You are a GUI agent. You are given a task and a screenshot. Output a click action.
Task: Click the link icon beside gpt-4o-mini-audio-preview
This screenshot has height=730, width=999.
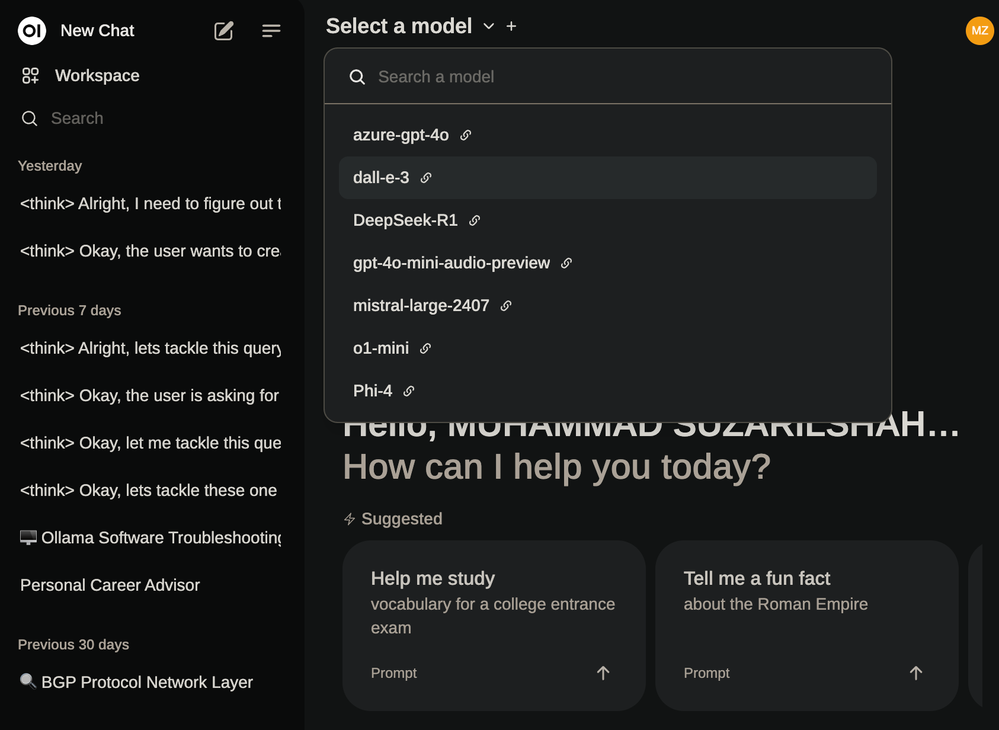tap(566, 263)
